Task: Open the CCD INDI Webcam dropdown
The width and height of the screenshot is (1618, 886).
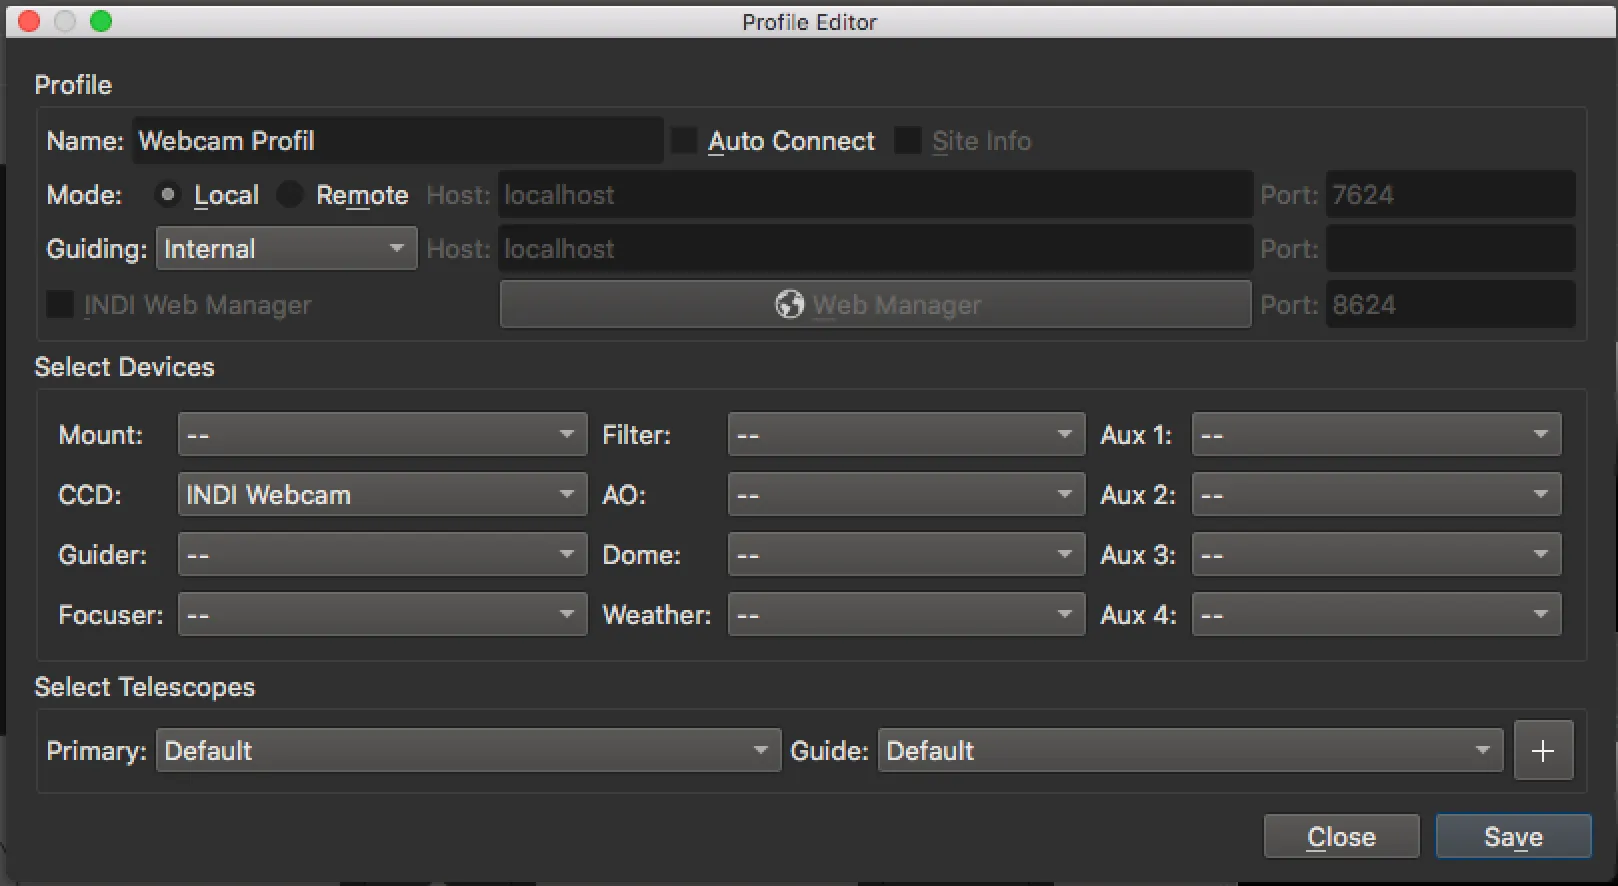Action: coord(382,494)
